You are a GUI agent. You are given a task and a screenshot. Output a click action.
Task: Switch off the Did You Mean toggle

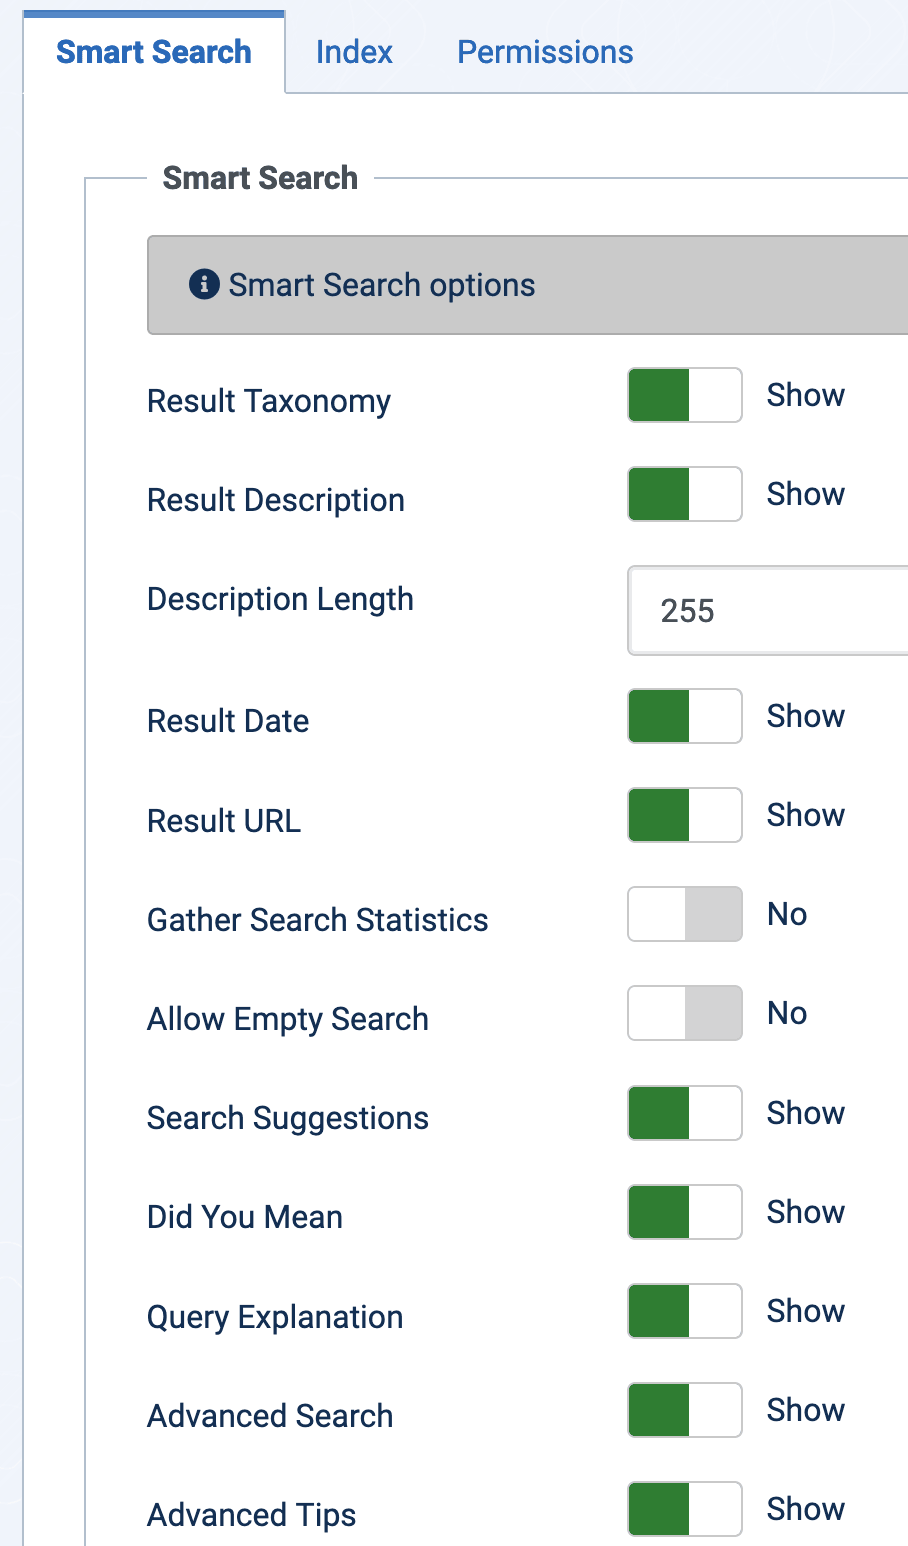point(685,1212)
